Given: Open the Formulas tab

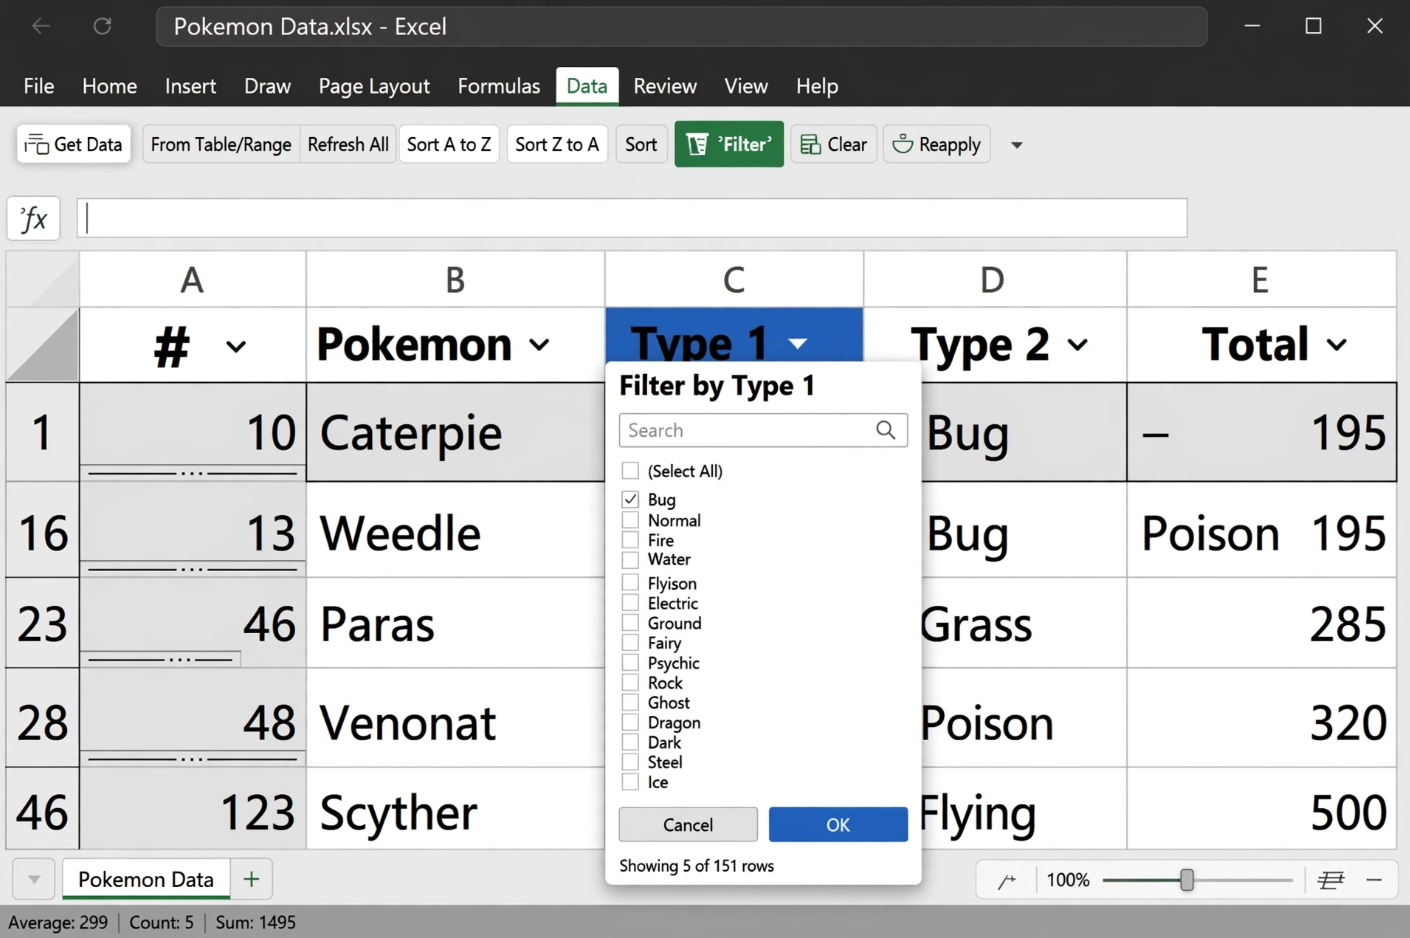Looking at the screenshot, I should [x=499, y=86].
